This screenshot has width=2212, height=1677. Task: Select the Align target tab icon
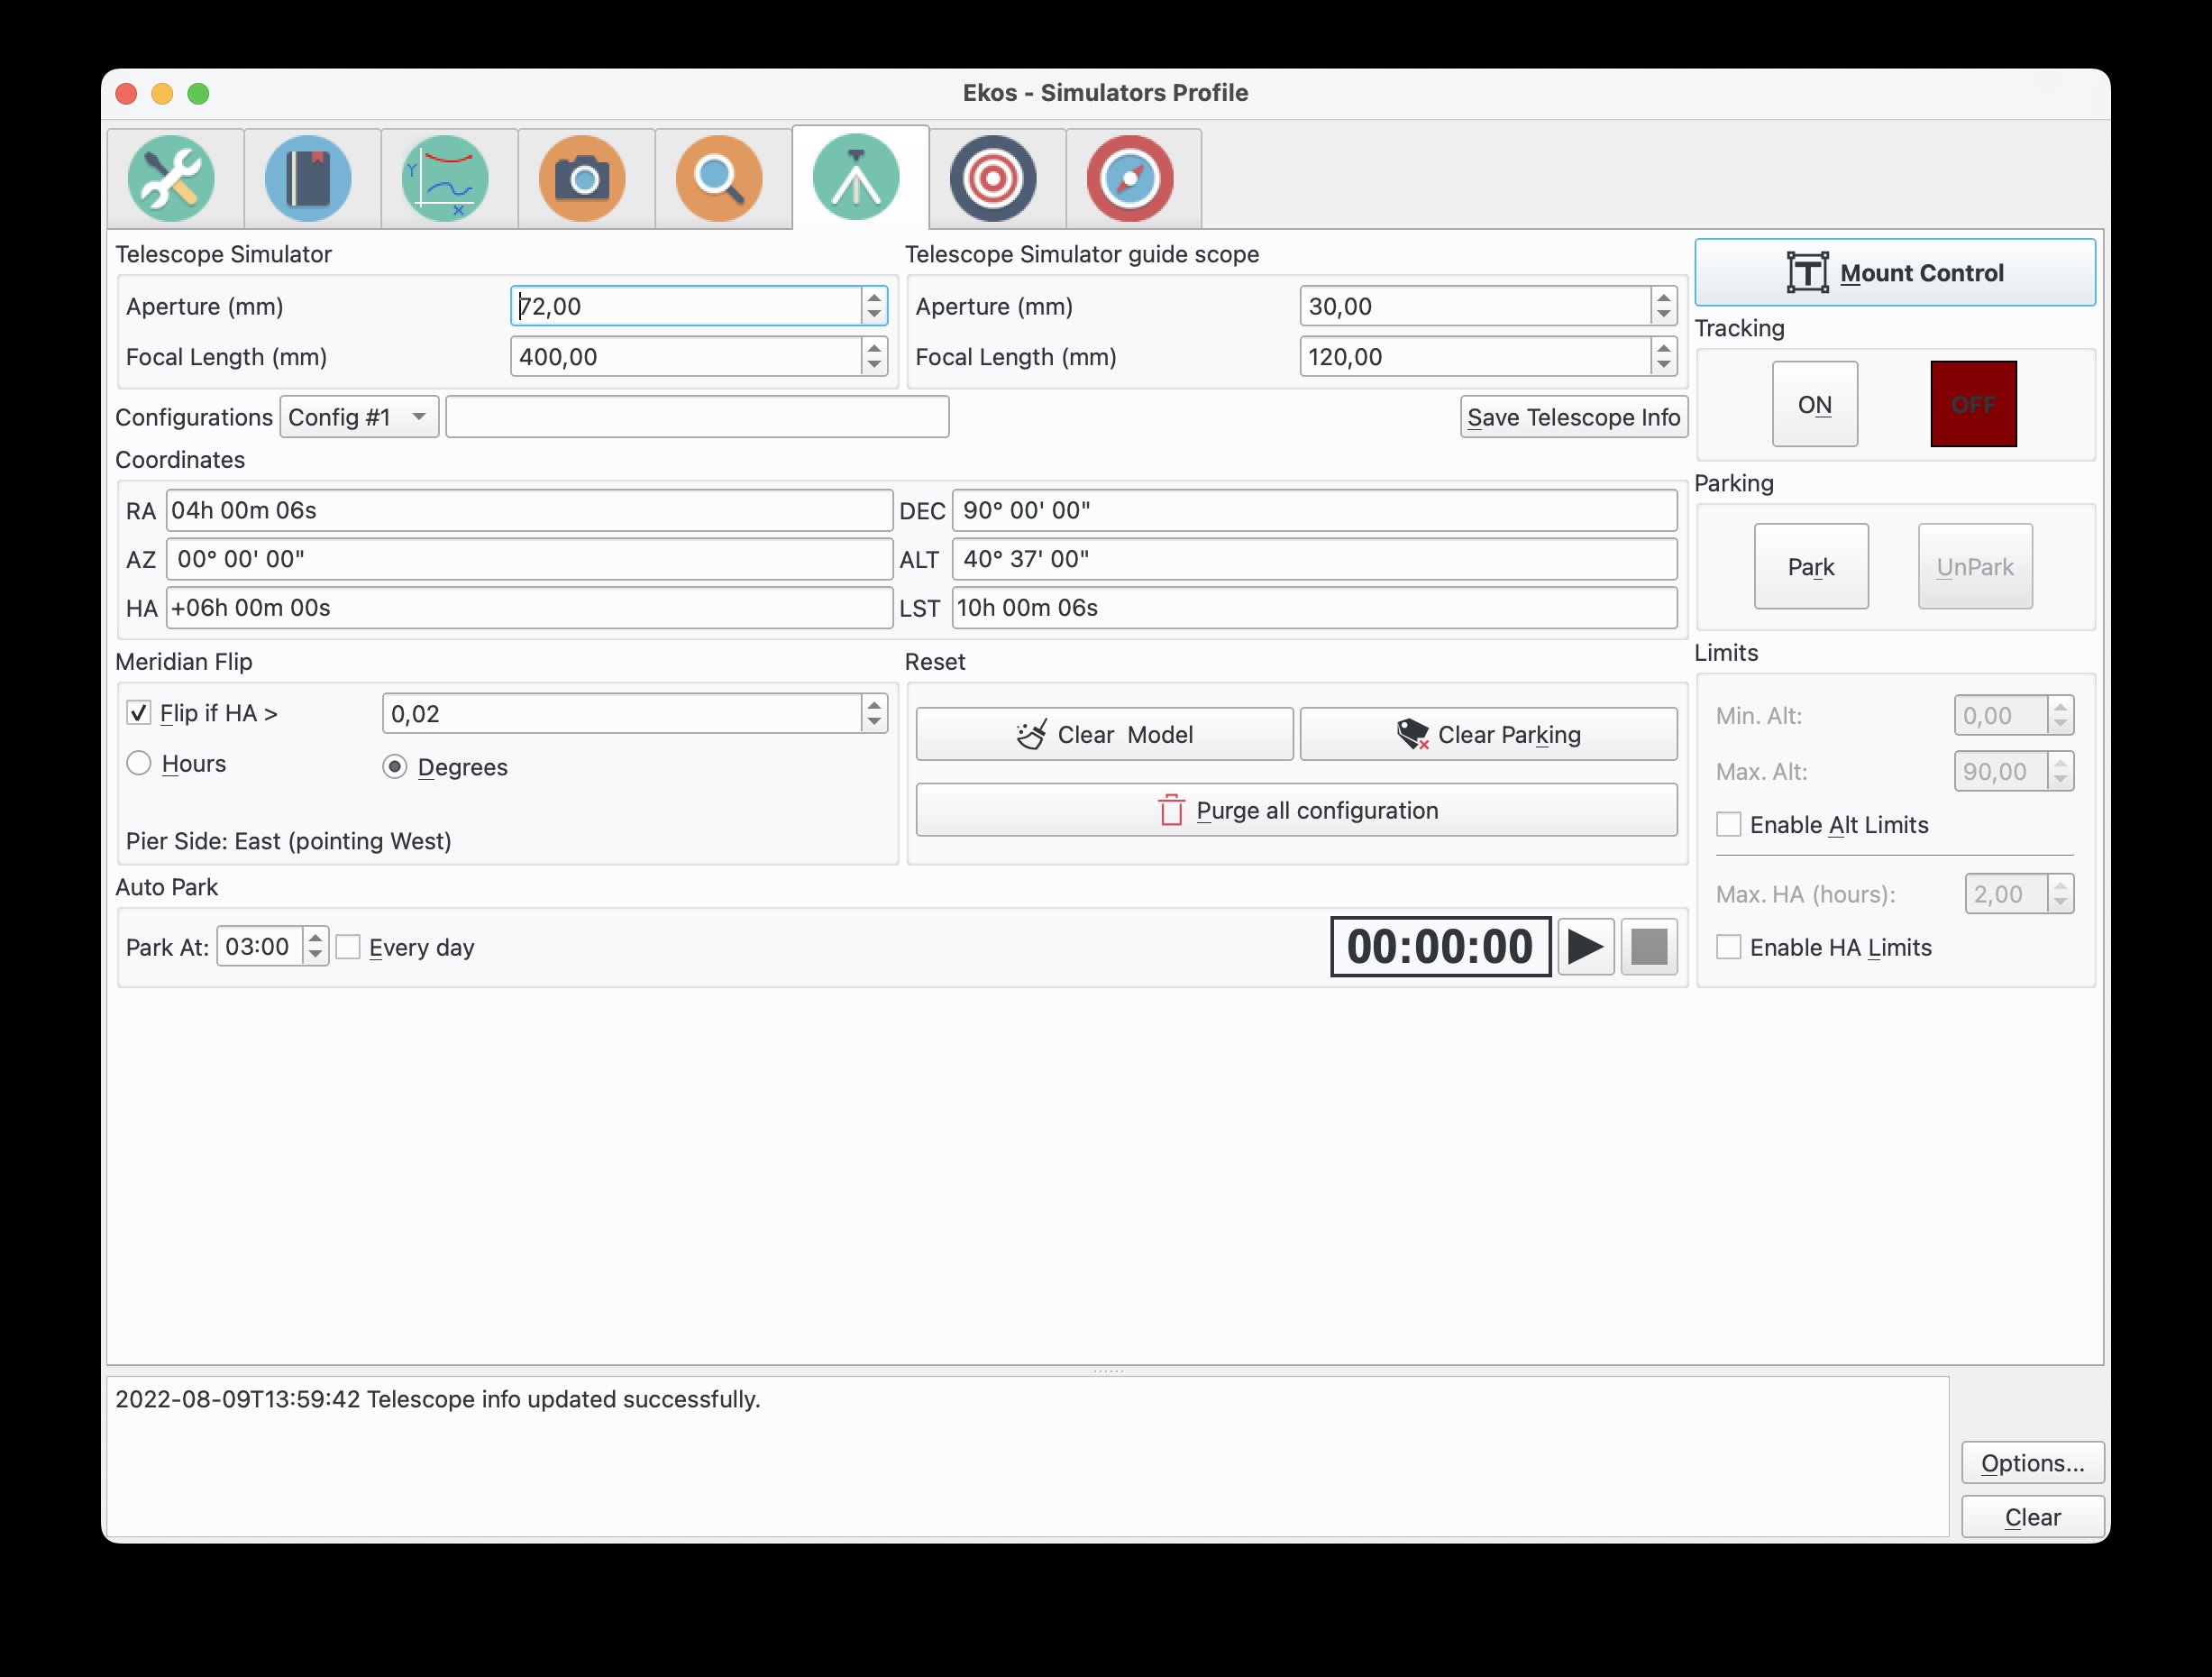click(x=993, y=178)
